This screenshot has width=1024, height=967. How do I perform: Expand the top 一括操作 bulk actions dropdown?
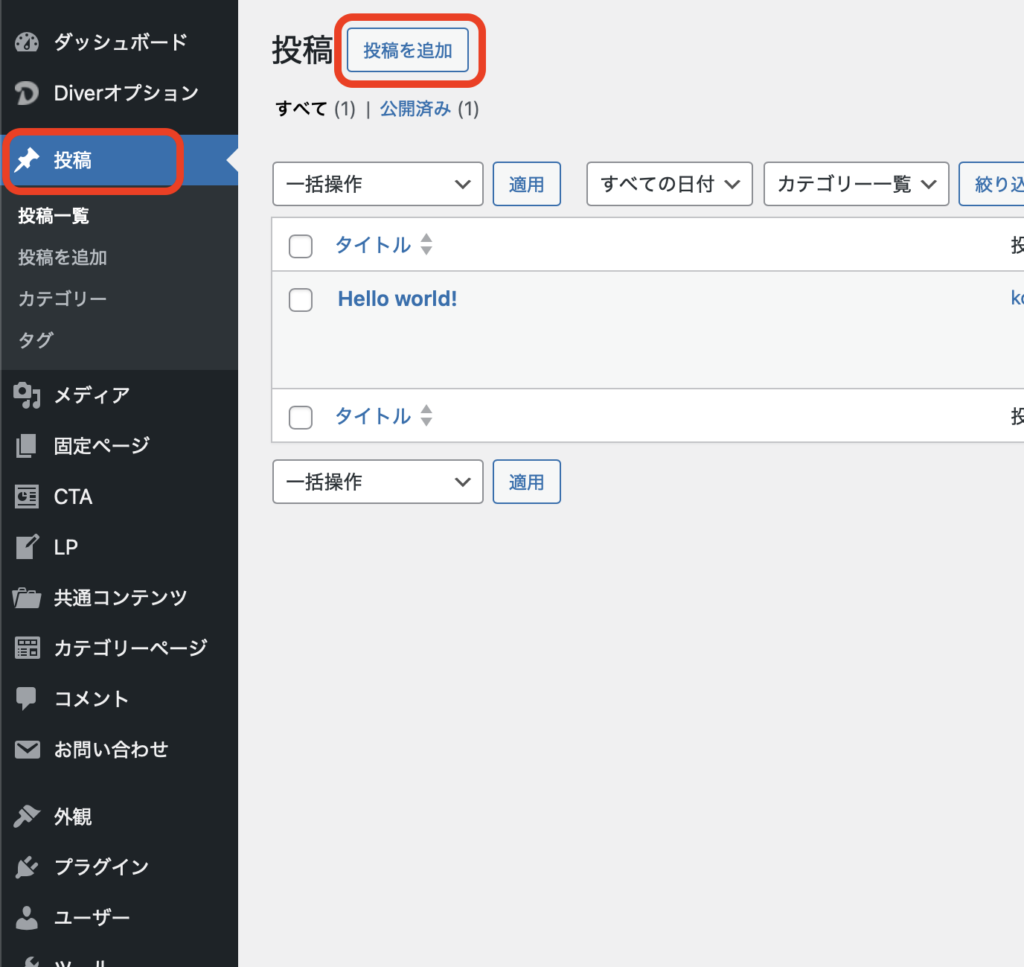pos(377,184)
